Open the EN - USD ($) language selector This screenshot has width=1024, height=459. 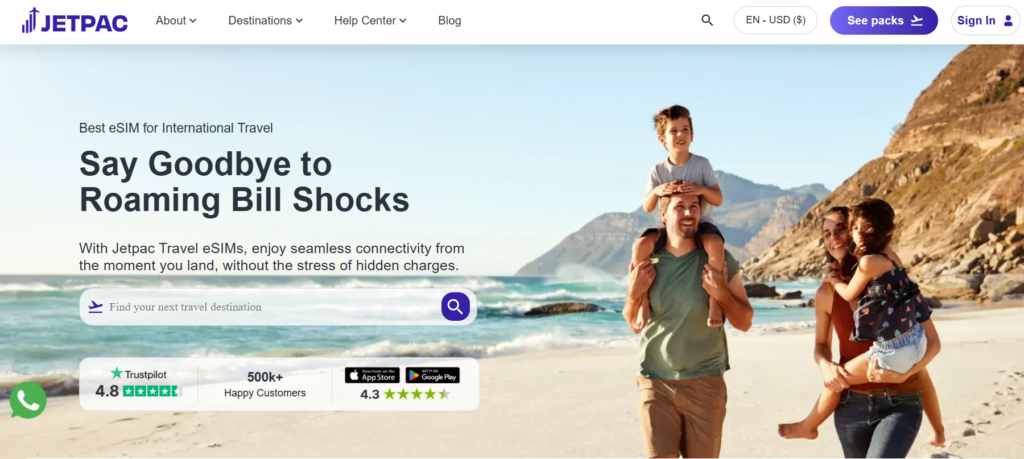click(775, 20)
